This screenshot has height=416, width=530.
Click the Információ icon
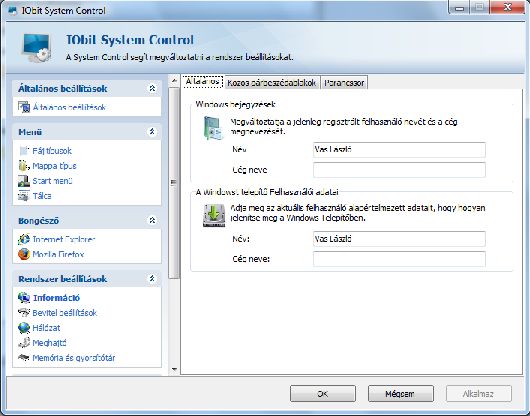[24, 298]
